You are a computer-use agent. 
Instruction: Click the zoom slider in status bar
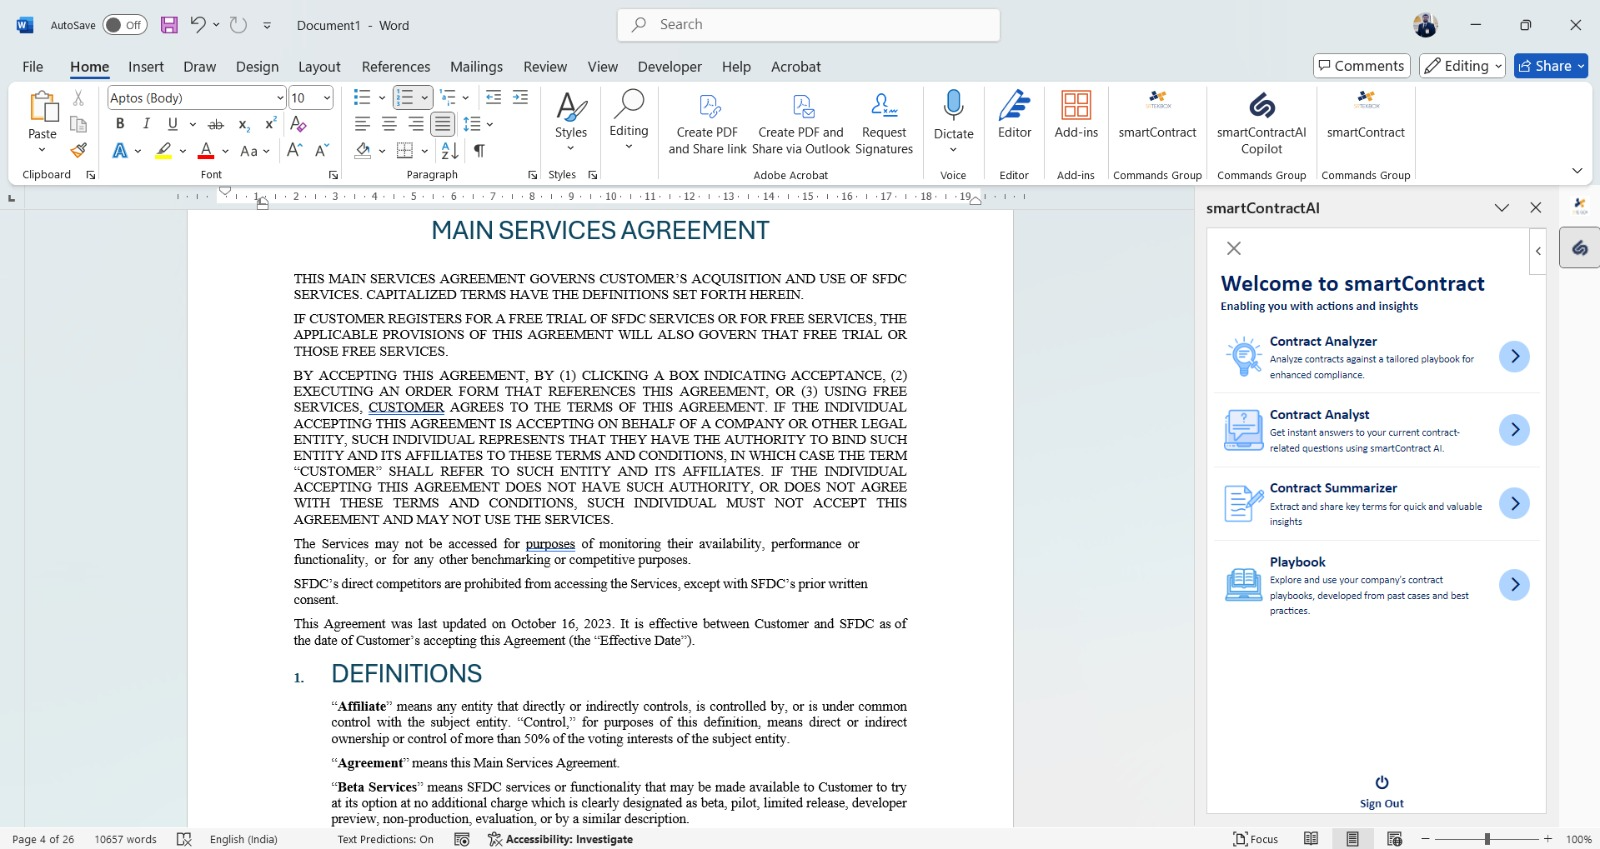point(1487,839)
